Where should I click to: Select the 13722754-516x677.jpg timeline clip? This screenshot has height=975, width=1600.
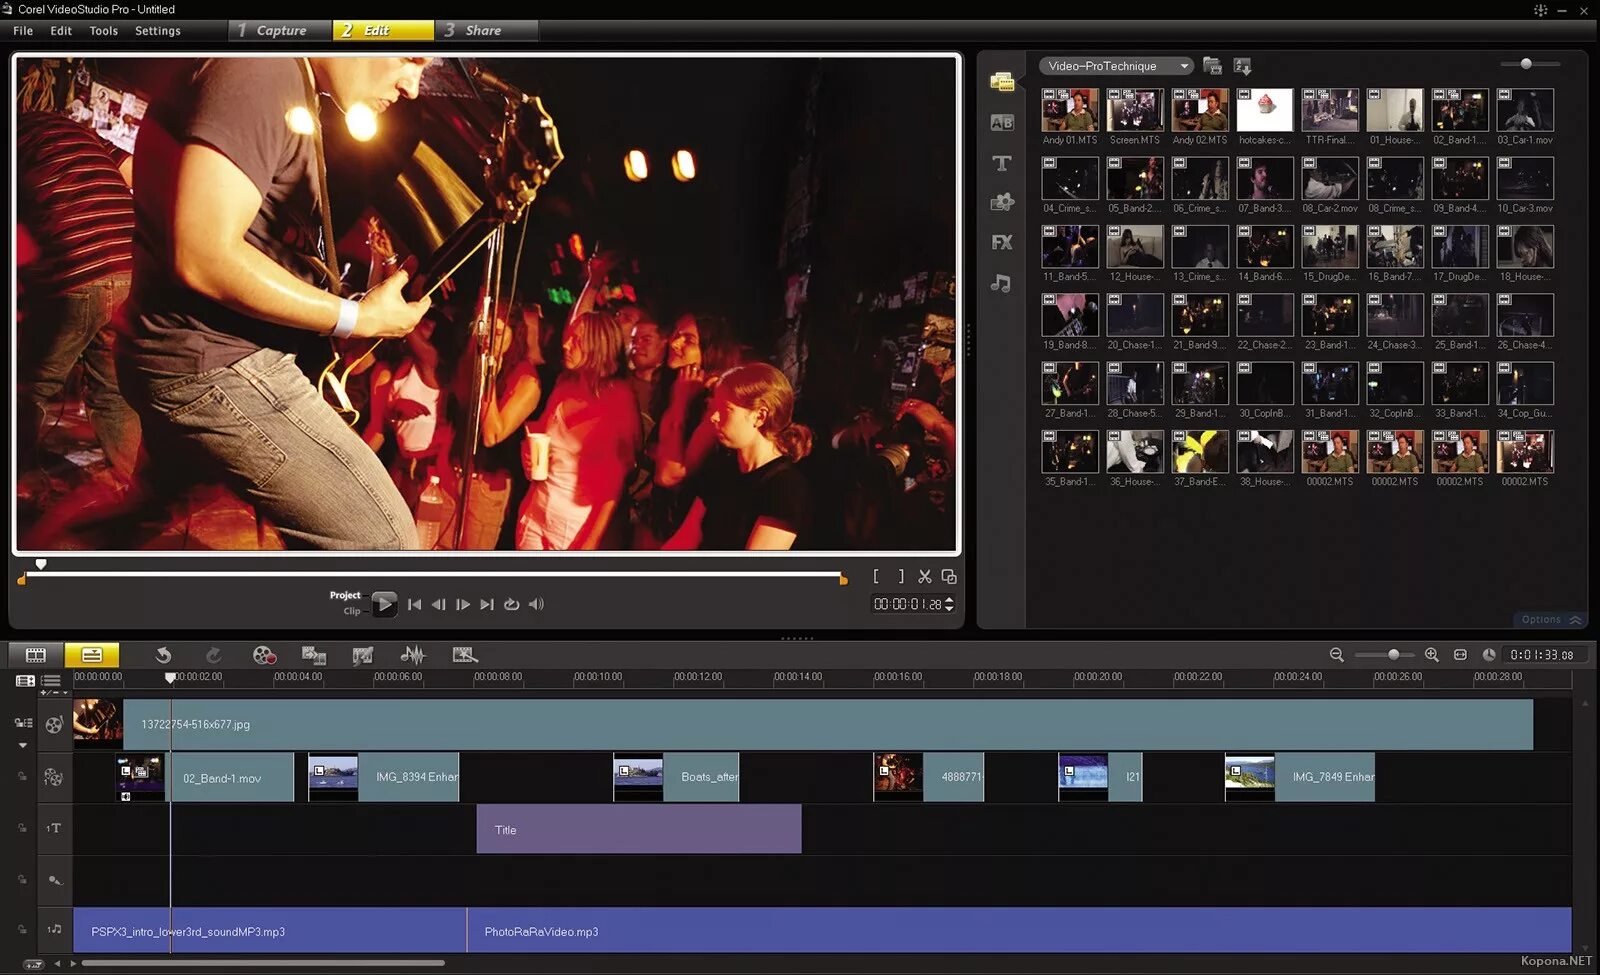tap(803, 724)
